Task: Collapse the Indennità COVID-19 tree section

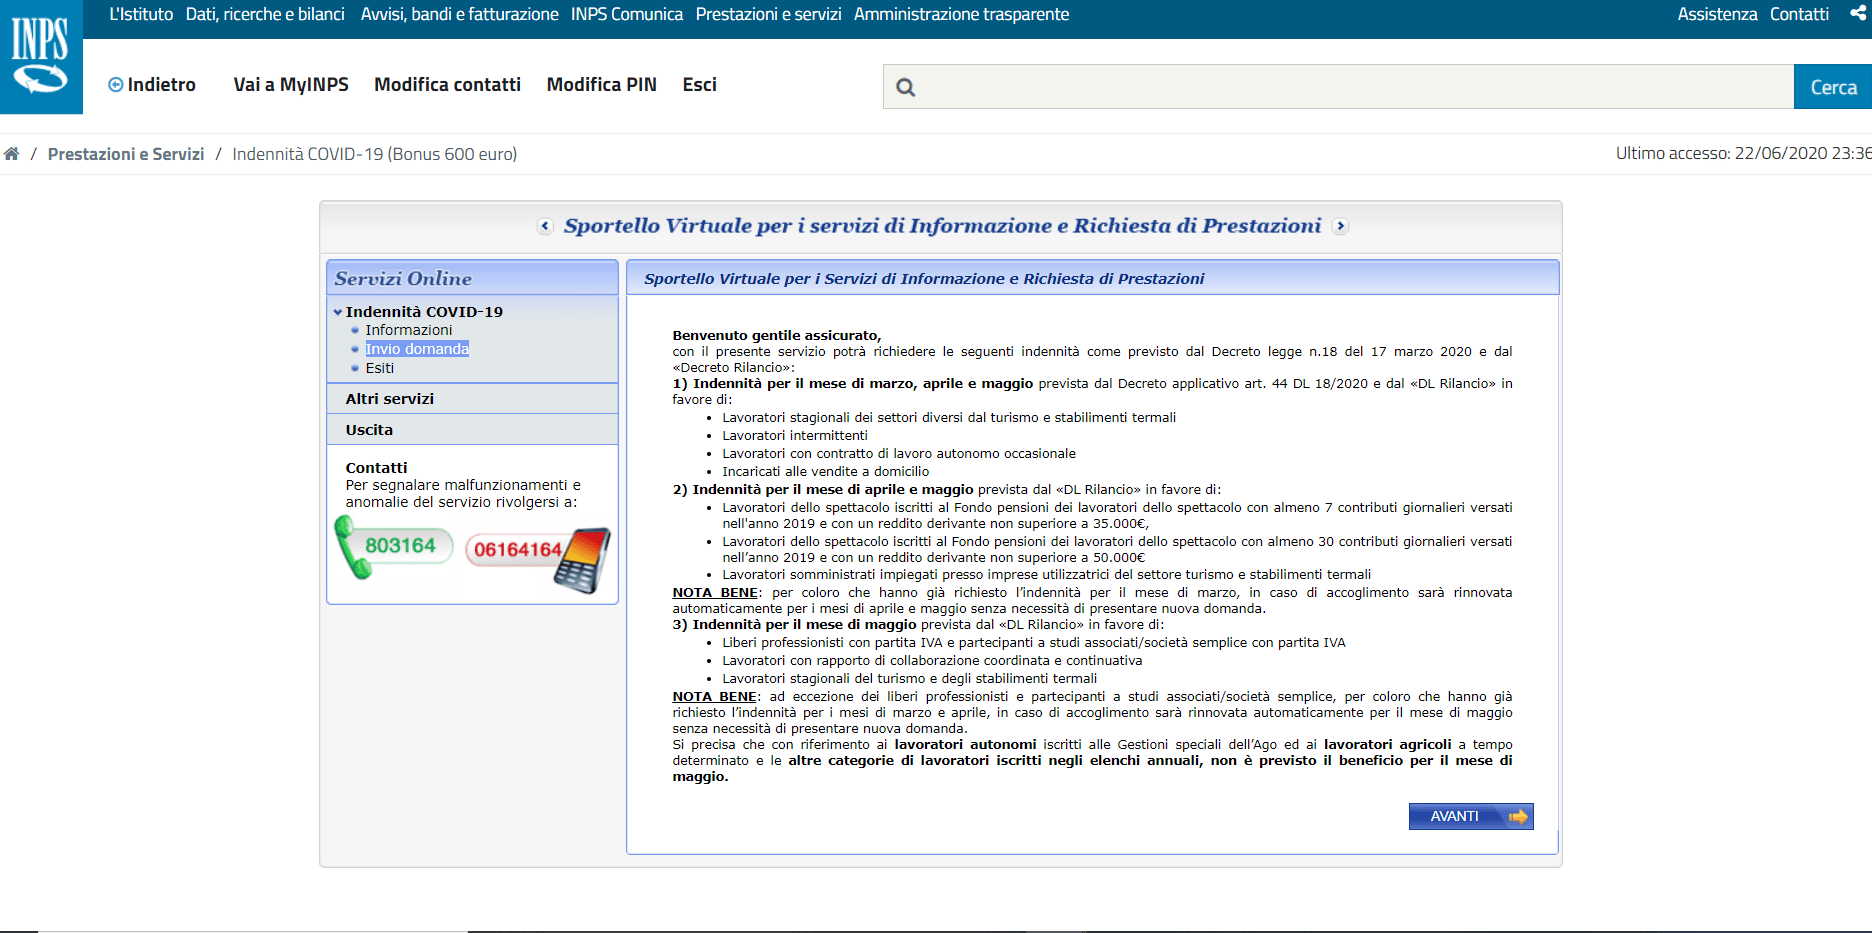Action: point(338,312)
